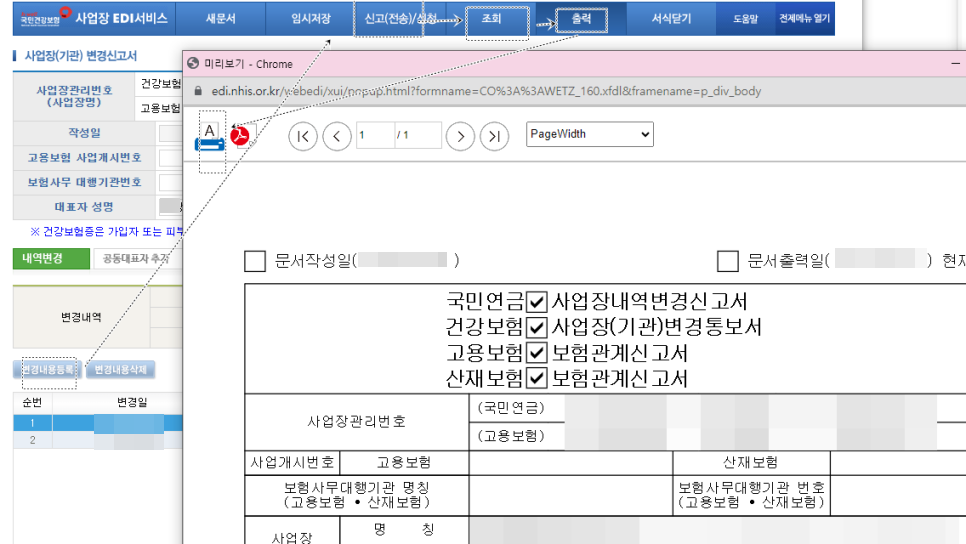Go to previous page in preview
Image resolution: width=966 pixels, height=544 pixels.
pos(336,136)
